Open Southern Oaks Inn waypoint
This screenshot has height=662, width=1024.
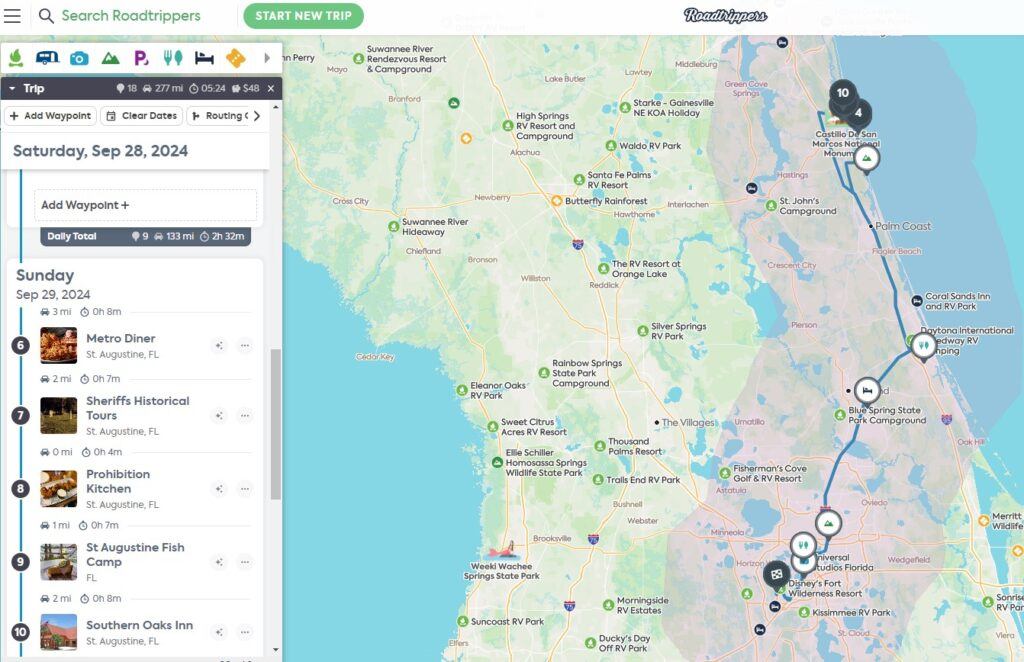139,625
